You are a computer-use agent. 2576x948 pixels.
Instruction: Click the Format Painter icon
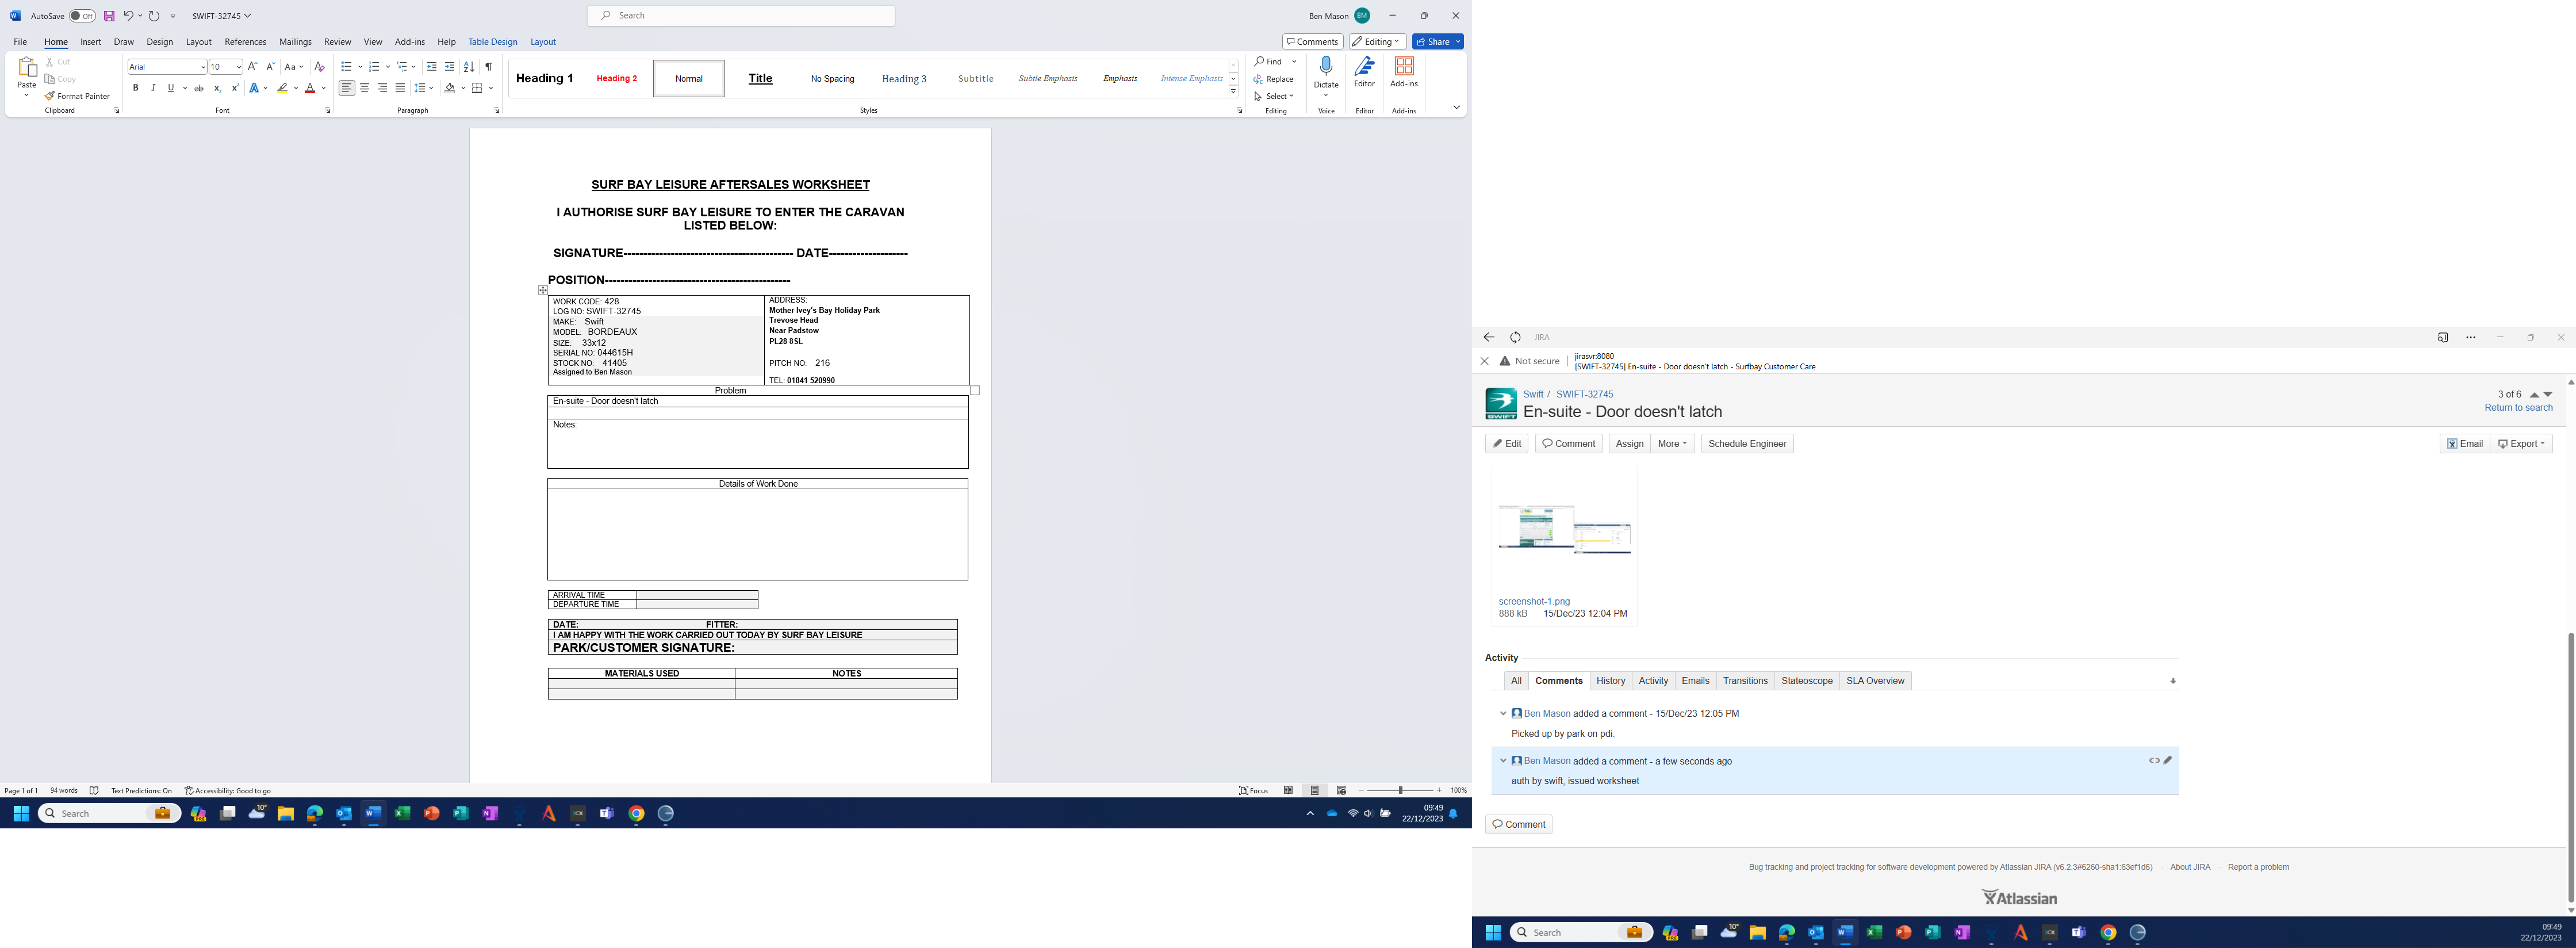[x=49, y=96]
